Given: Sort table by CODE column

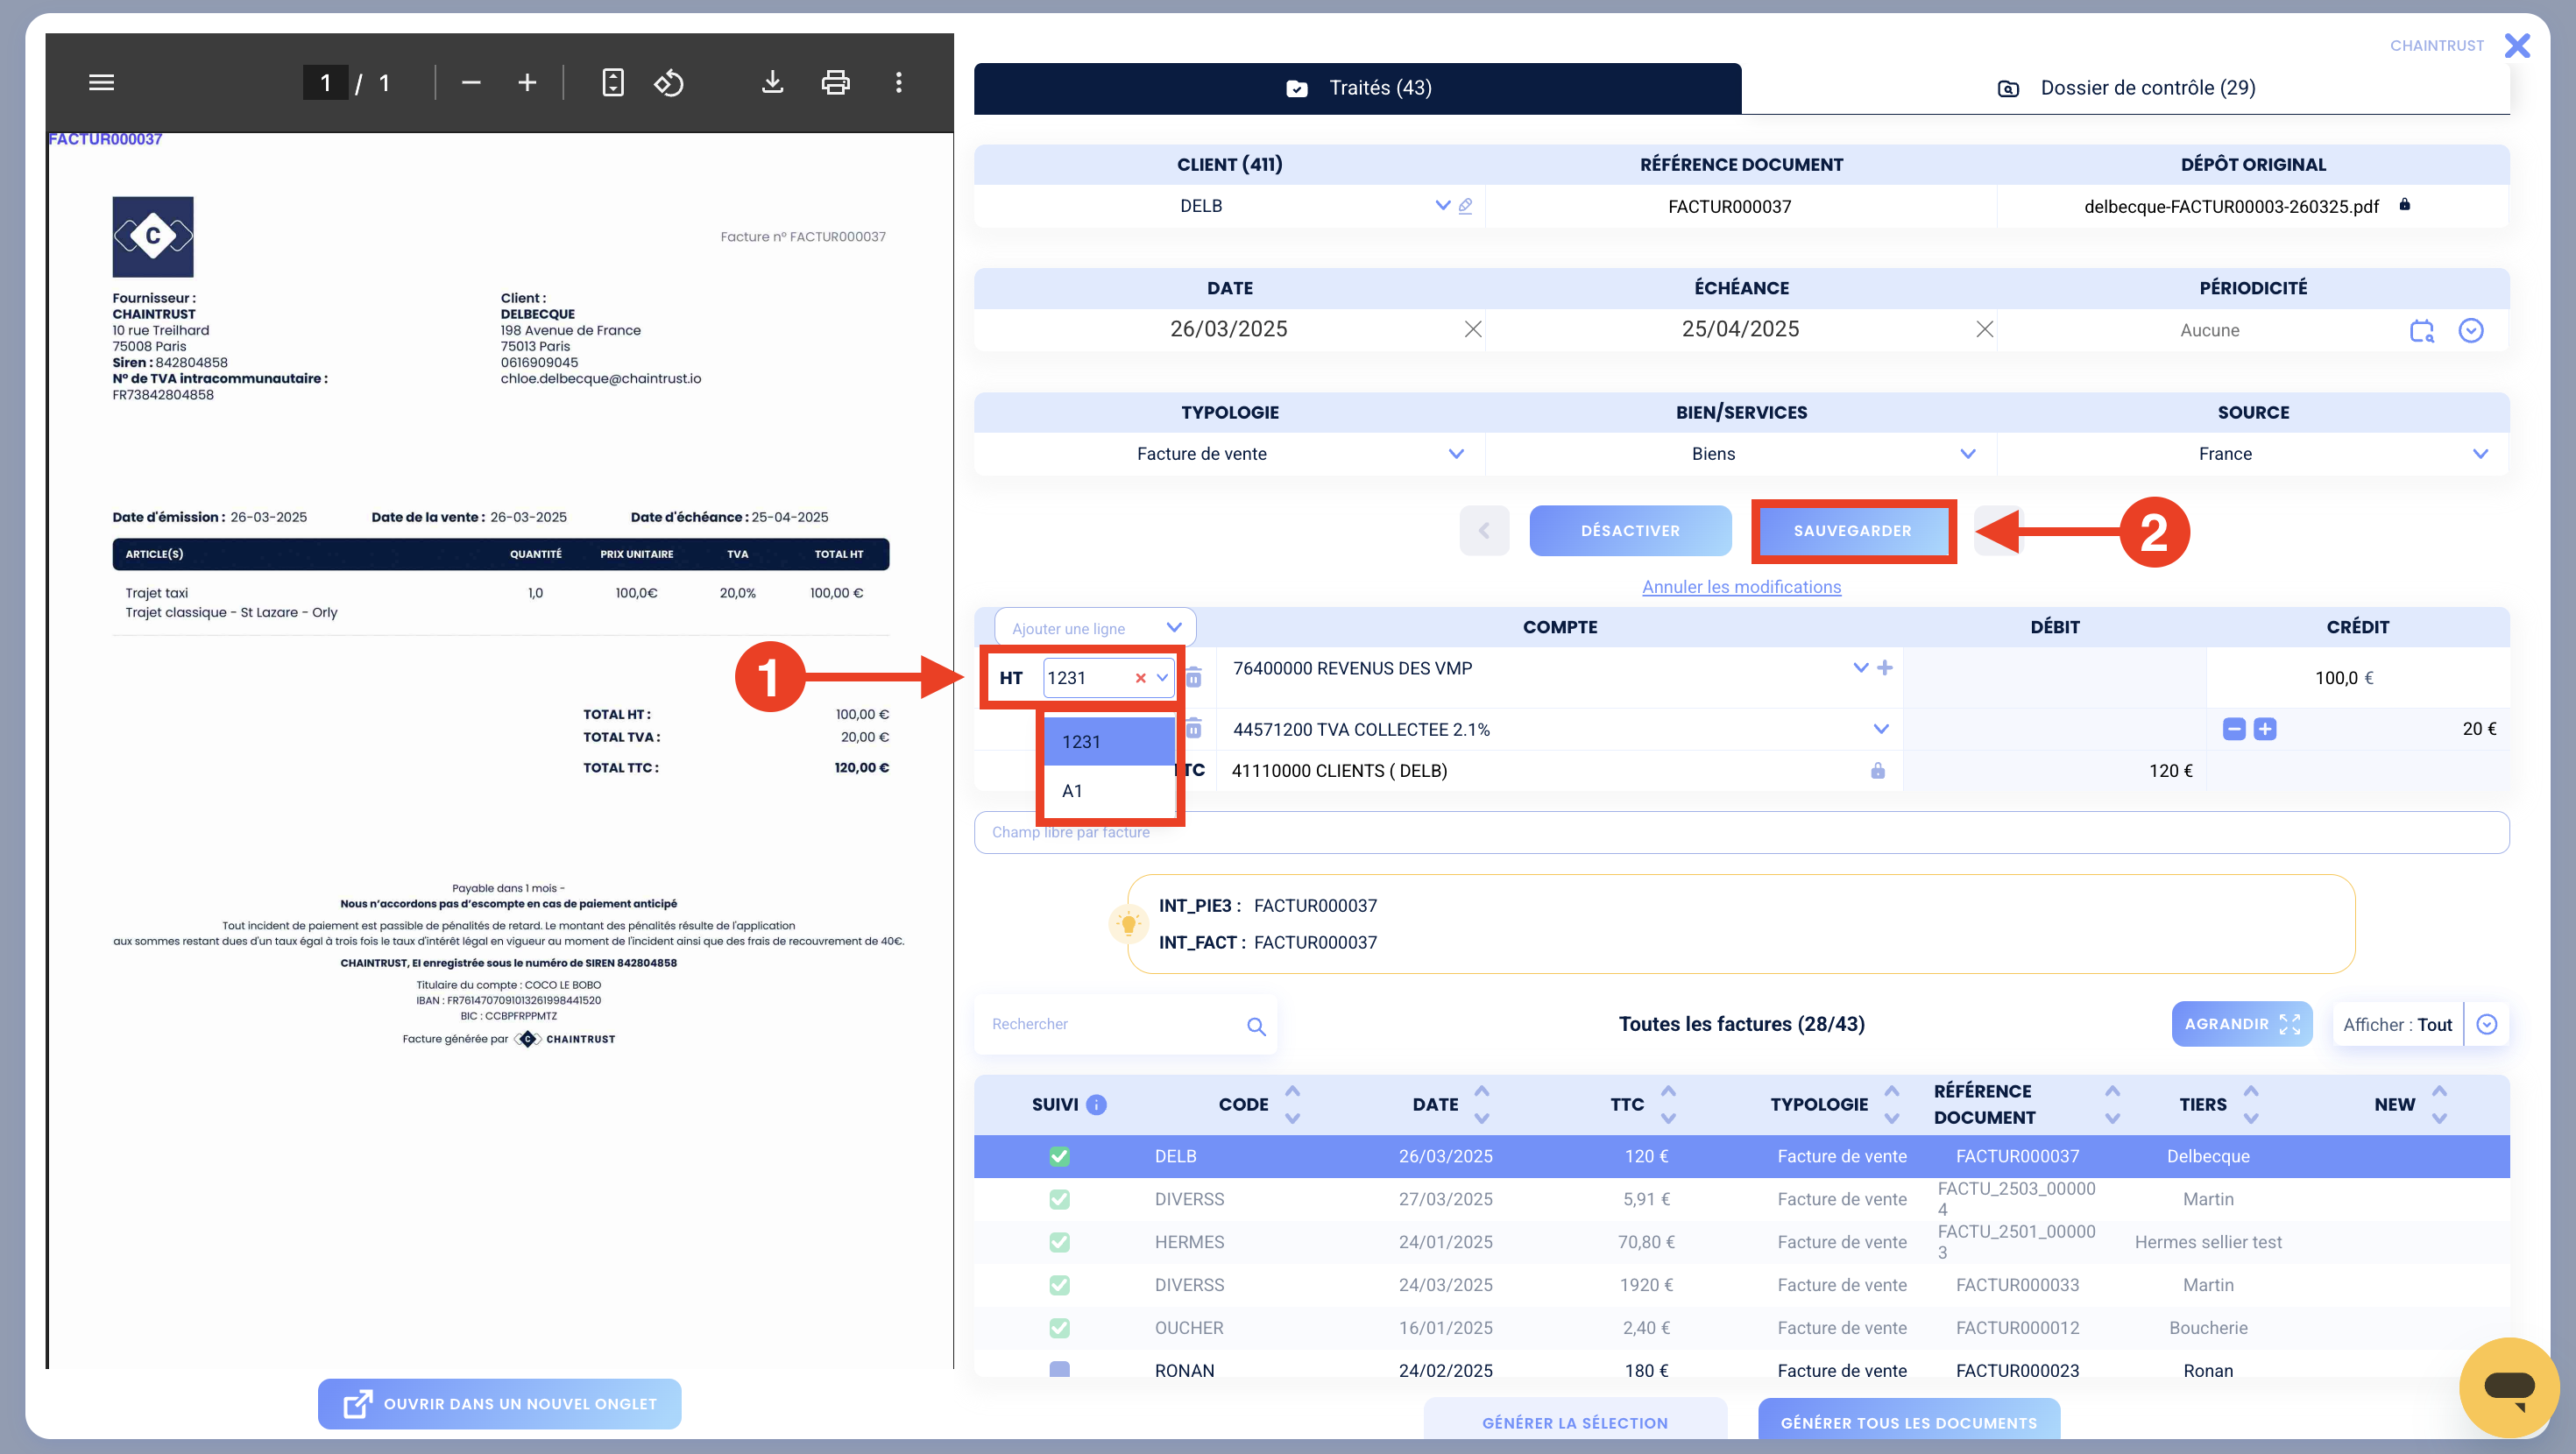Looking at the screenshot, I should [1292, 1104].
